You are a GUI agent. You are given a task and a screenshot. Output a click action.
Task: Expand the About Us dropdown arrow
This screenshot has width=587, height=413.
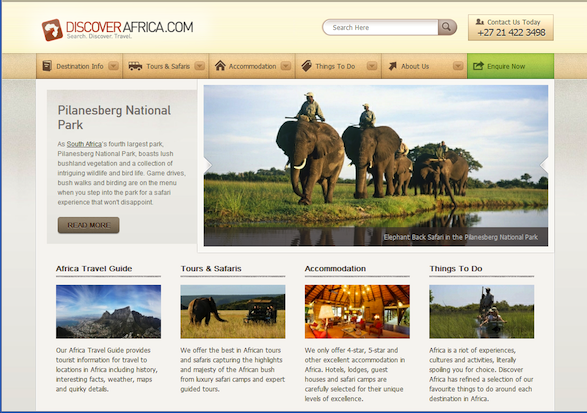[458, 66]
